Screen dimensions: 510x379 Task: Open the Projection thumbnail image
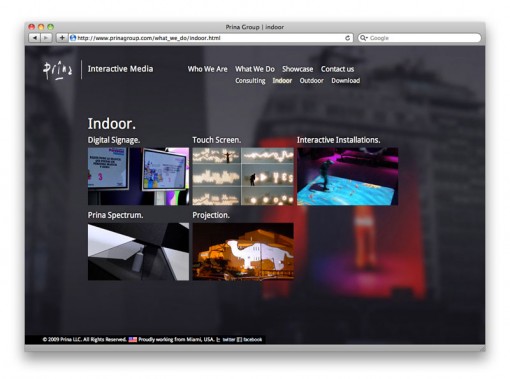243,252
